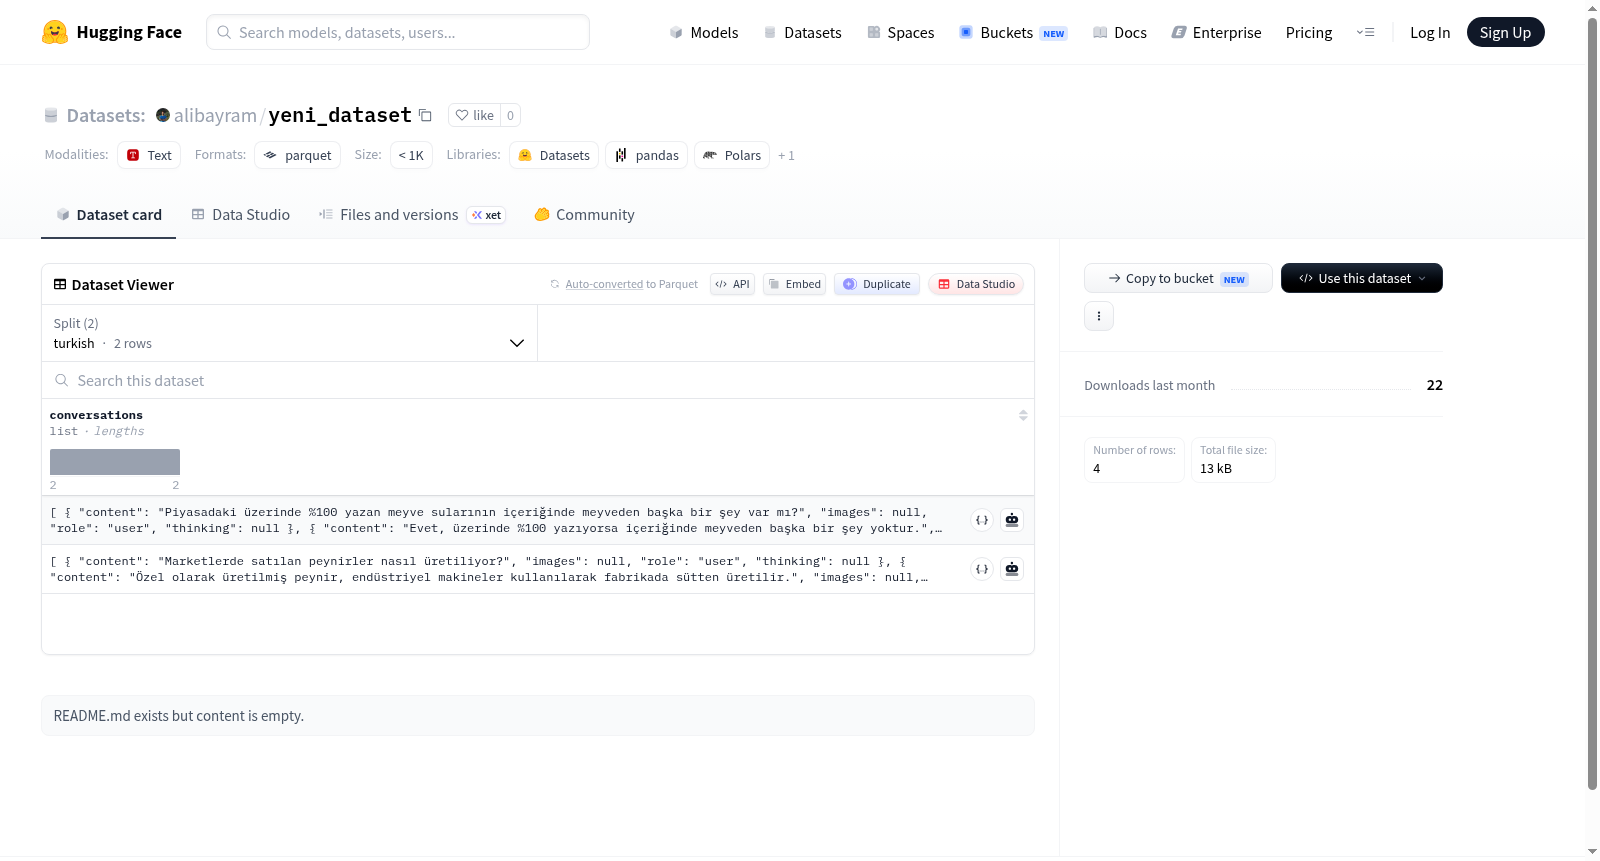Click the conversations column header

96,415
